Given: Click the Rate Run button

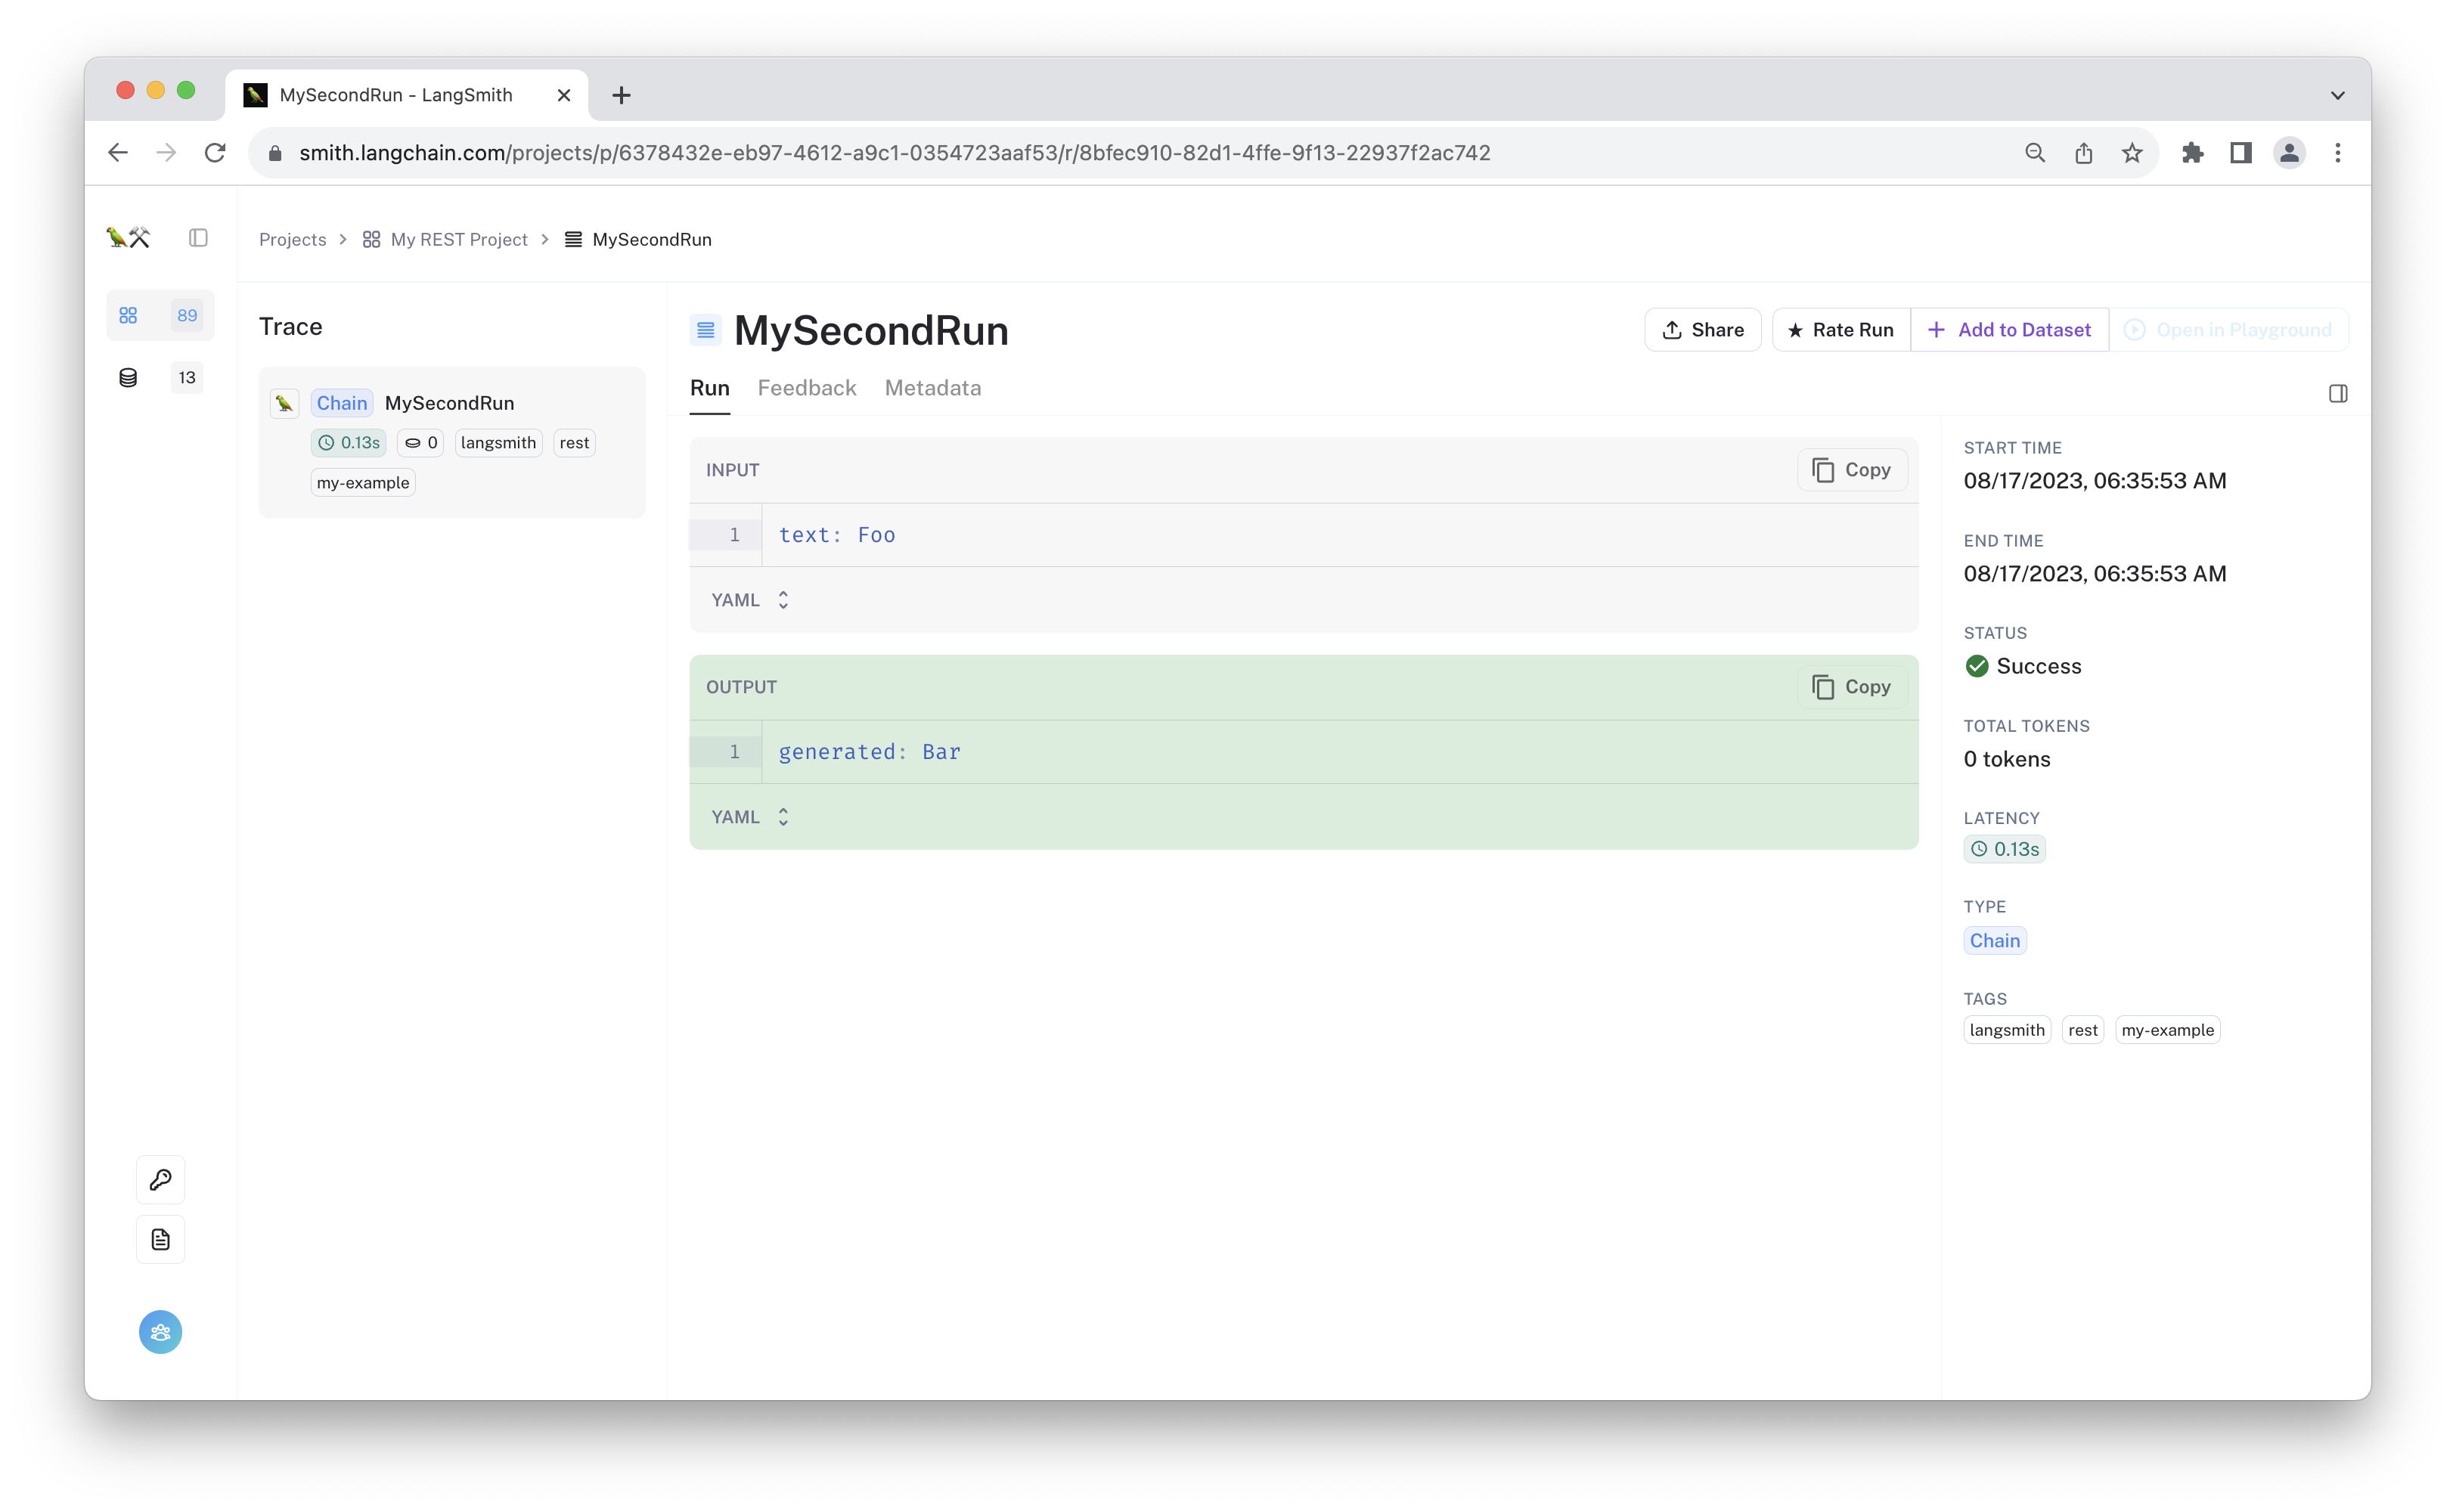Looking at the screenshot, I should pyautogui.click(x=1841, y=330).
